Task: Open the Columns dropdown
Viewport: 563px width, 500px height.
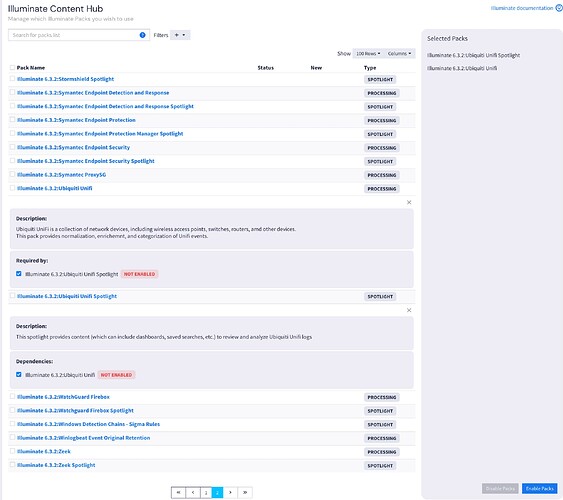Action: click(399, 53)
